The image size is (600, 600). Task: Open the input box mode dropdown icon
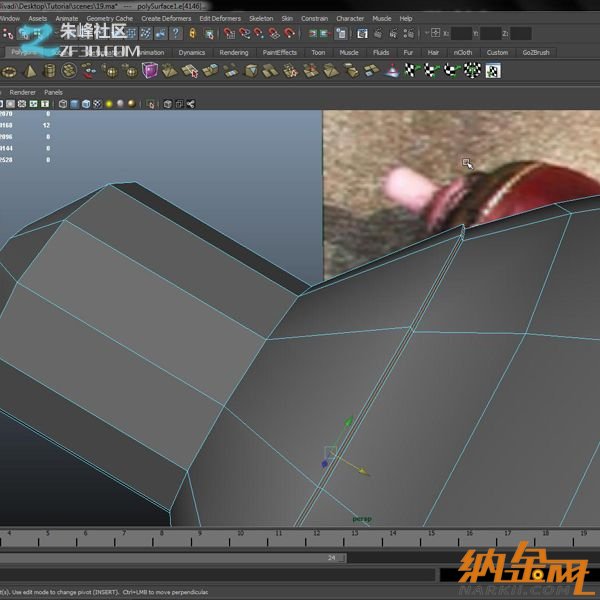[x=433, y=33]
